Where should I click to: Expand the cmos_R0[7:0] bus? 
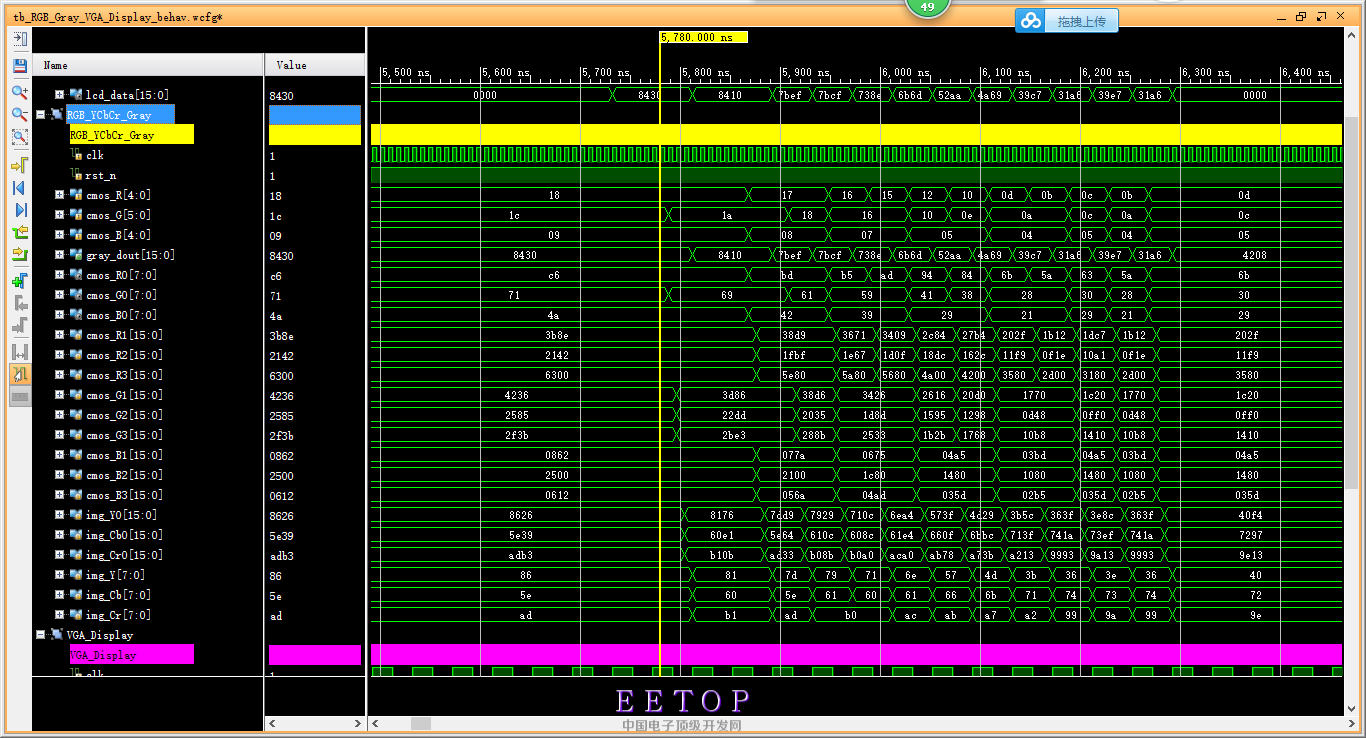(59, 275)
